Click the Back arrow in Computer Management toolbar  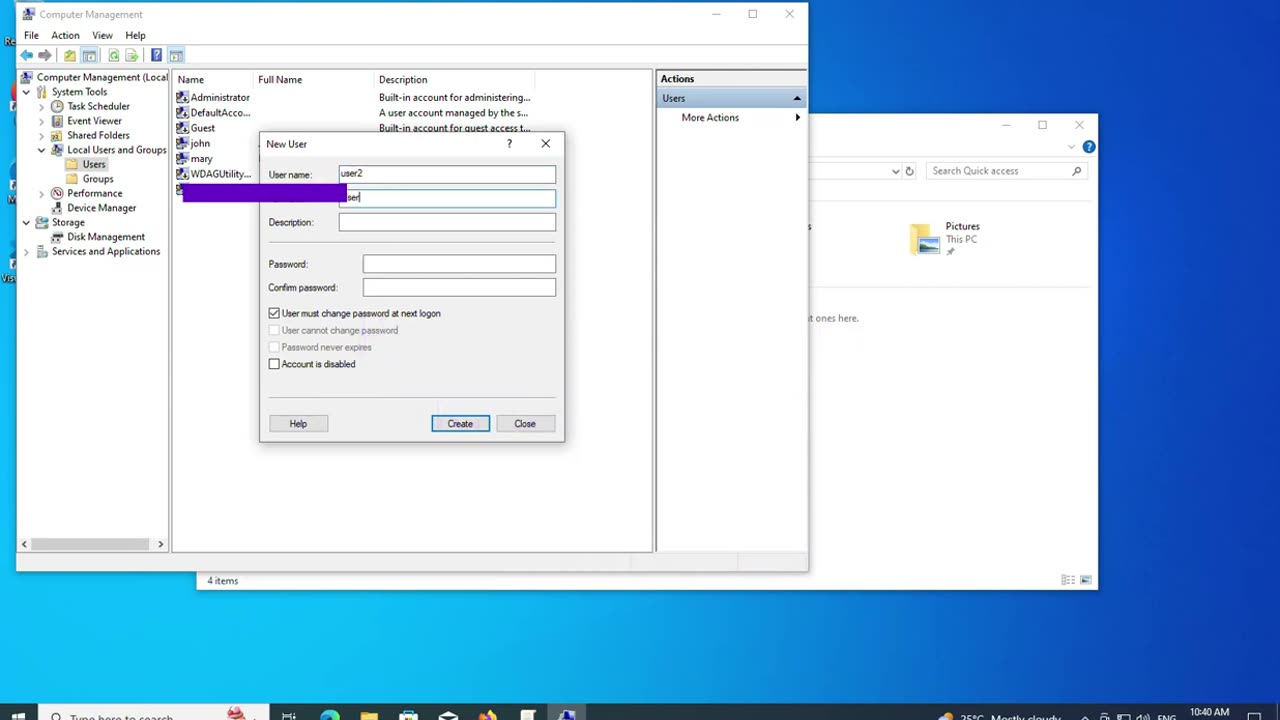pyautogui.click(x=27, y=55)
